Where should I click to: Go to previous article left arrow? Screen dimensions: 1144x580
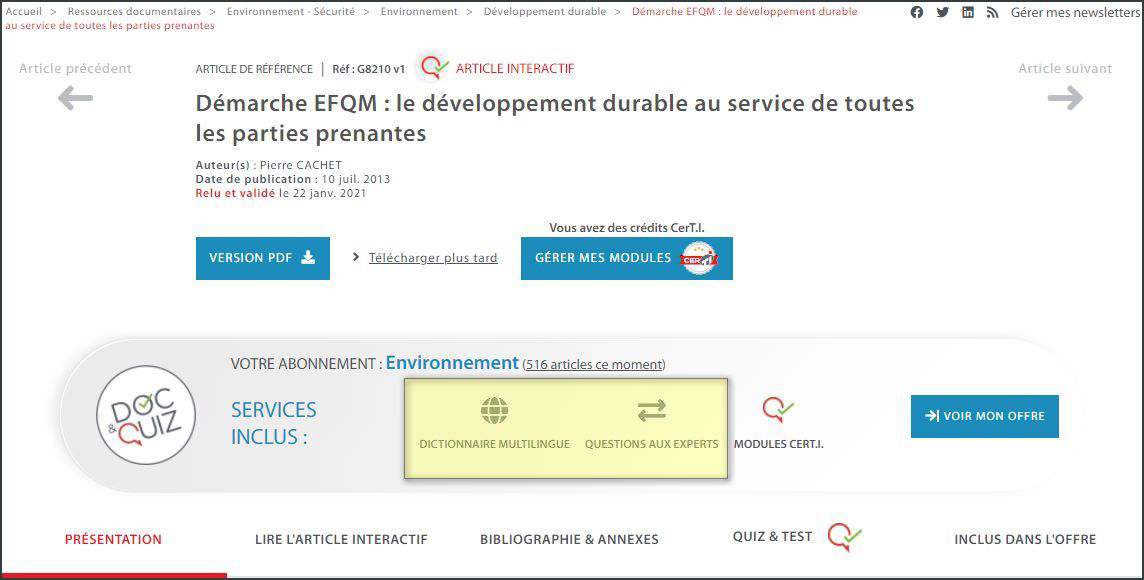(x=75, y=98)
